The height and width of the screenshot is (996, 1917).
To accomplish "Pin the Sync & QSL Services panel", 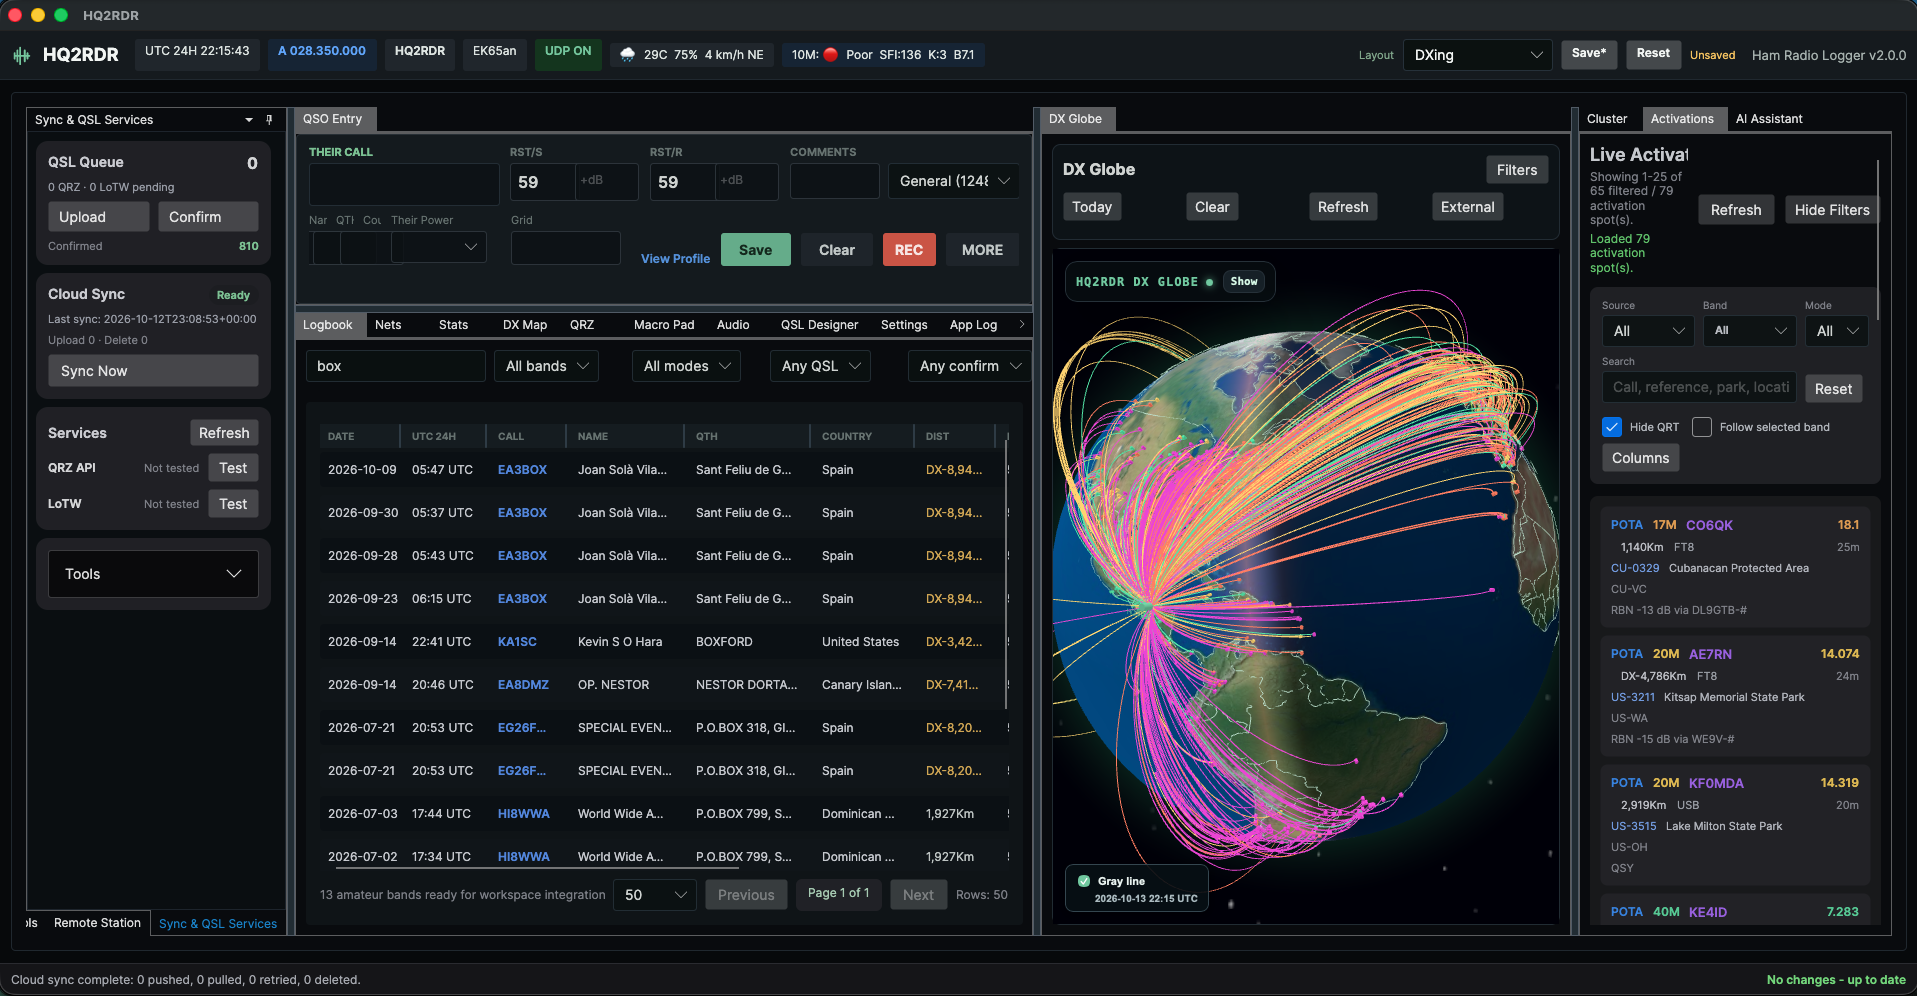I will coord(269,119).
